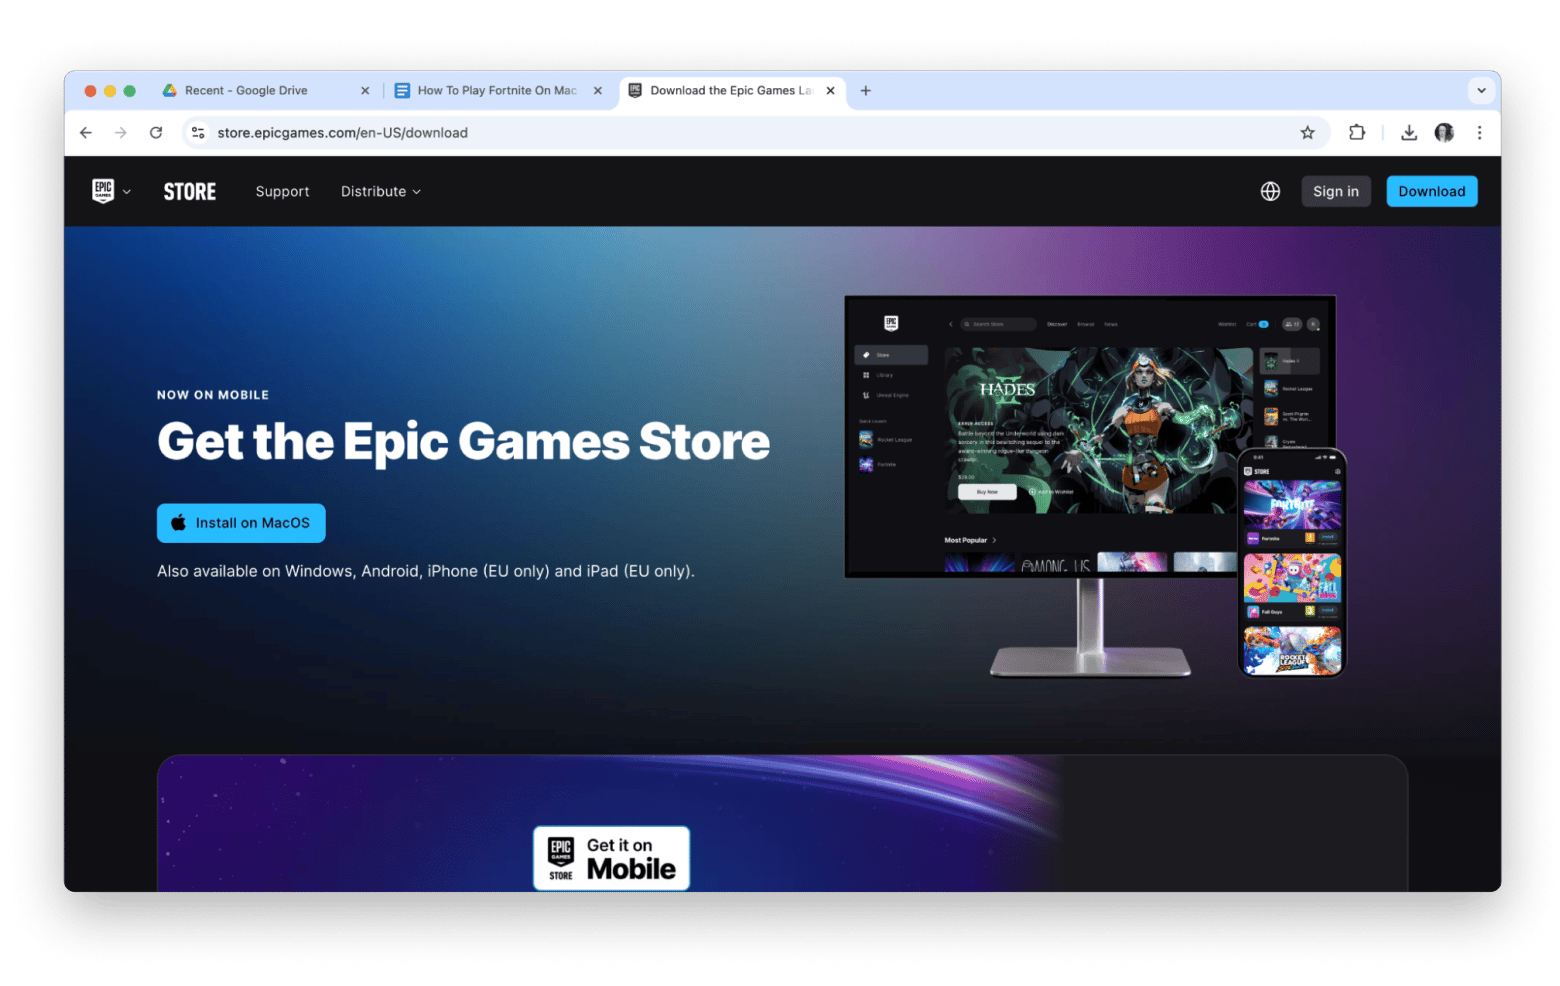
Task: Open the Chrome profile avatar
Action: pyautogui.click(x=1444, y=133)
